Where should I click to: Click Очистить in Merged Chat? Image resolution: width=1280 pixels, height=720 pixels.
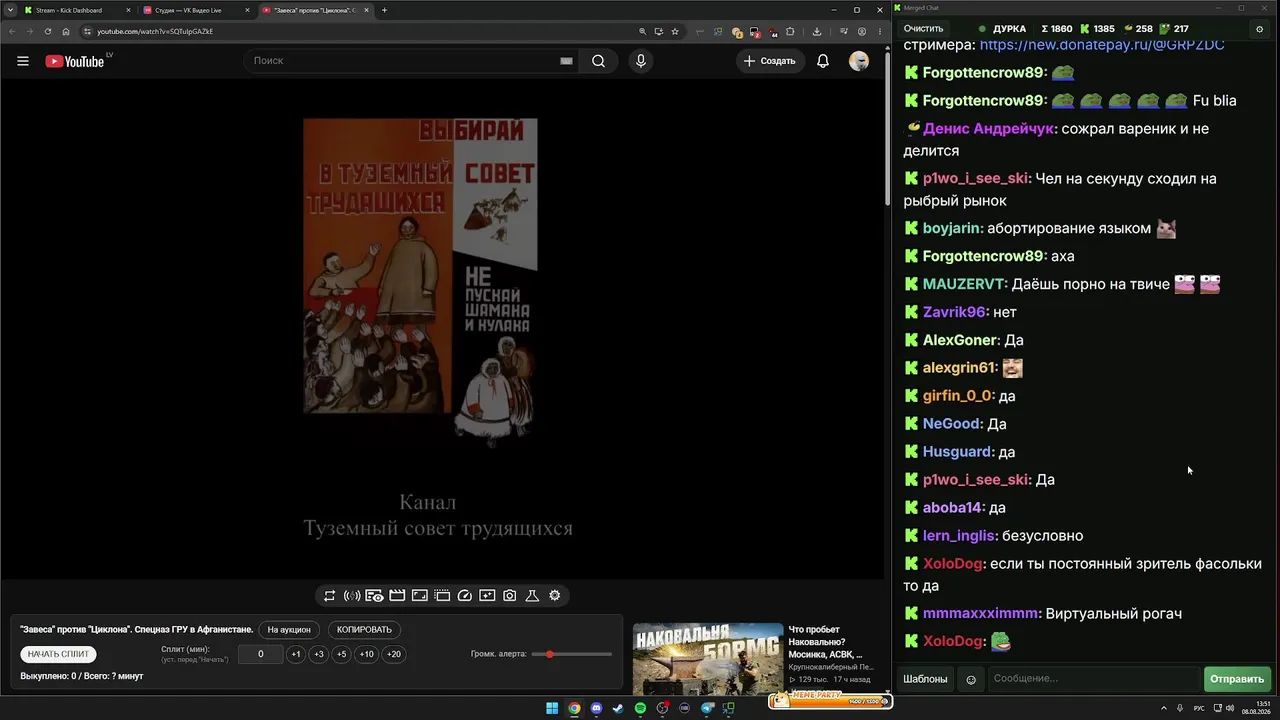(x=923, y=29)
